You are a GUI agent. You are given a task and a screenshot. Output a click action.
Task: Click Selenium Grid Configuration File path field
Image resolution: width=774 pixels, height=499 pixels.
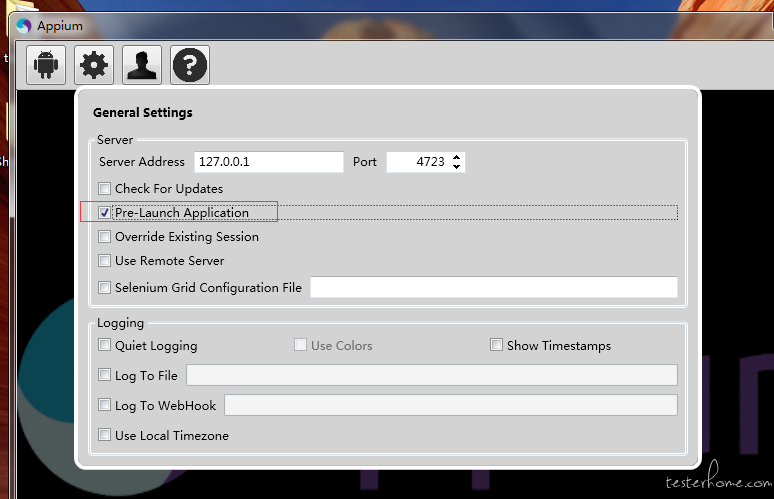(494, 287)
